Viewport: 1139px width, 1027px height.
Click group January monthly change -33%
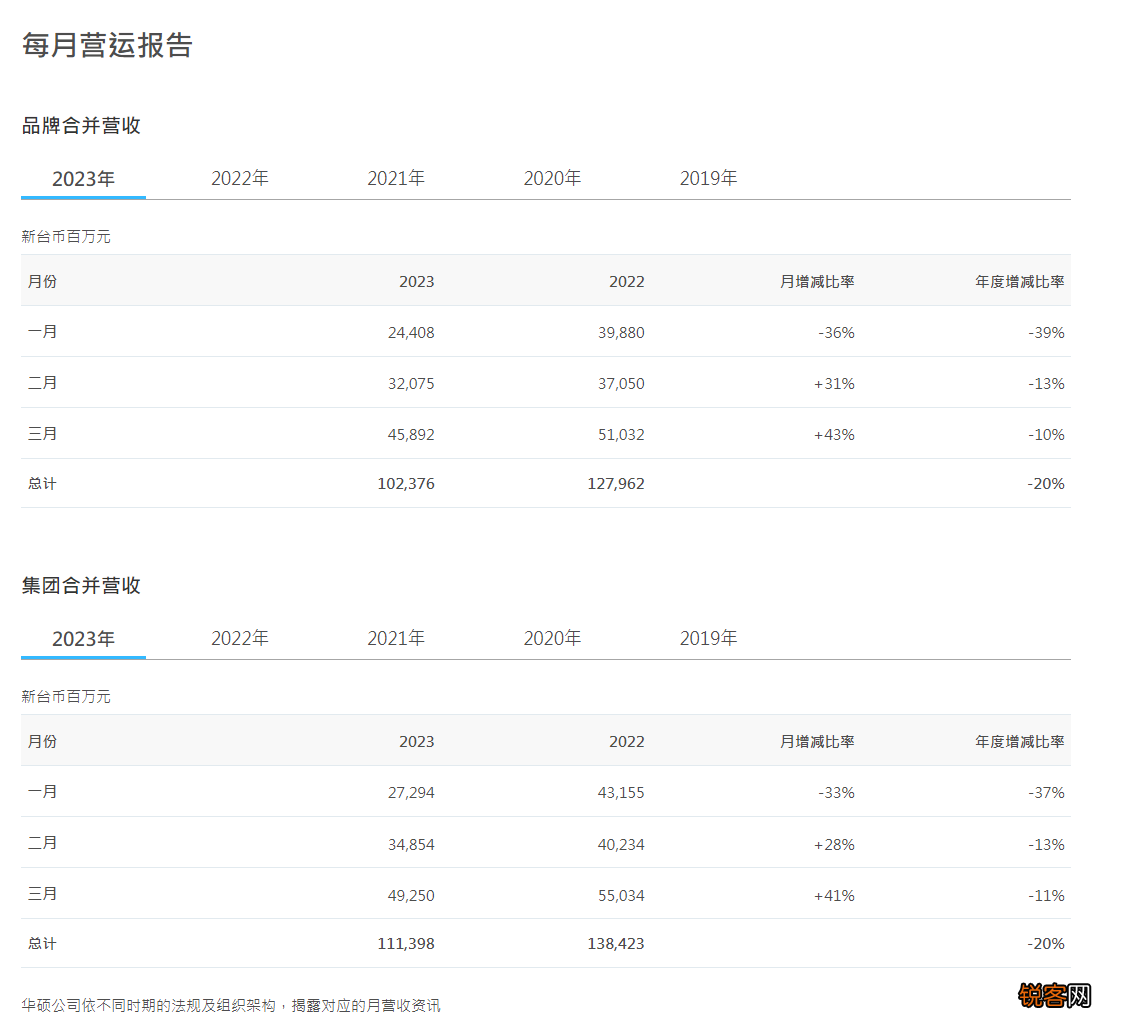(x=836, y=792)
